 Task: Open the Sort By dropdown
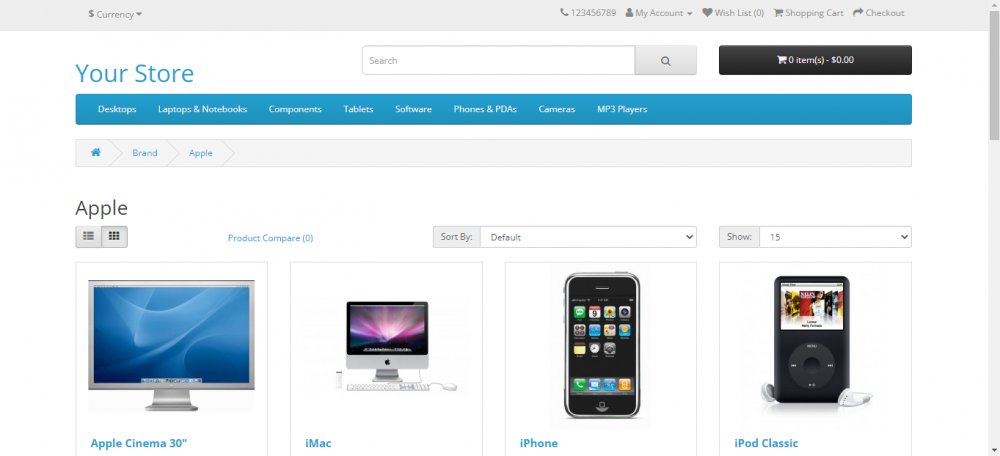point(588,237)
